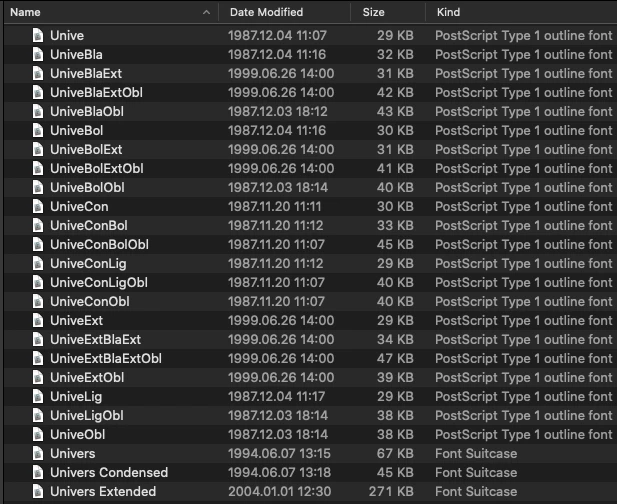Select the file name UniveBol

77,130
